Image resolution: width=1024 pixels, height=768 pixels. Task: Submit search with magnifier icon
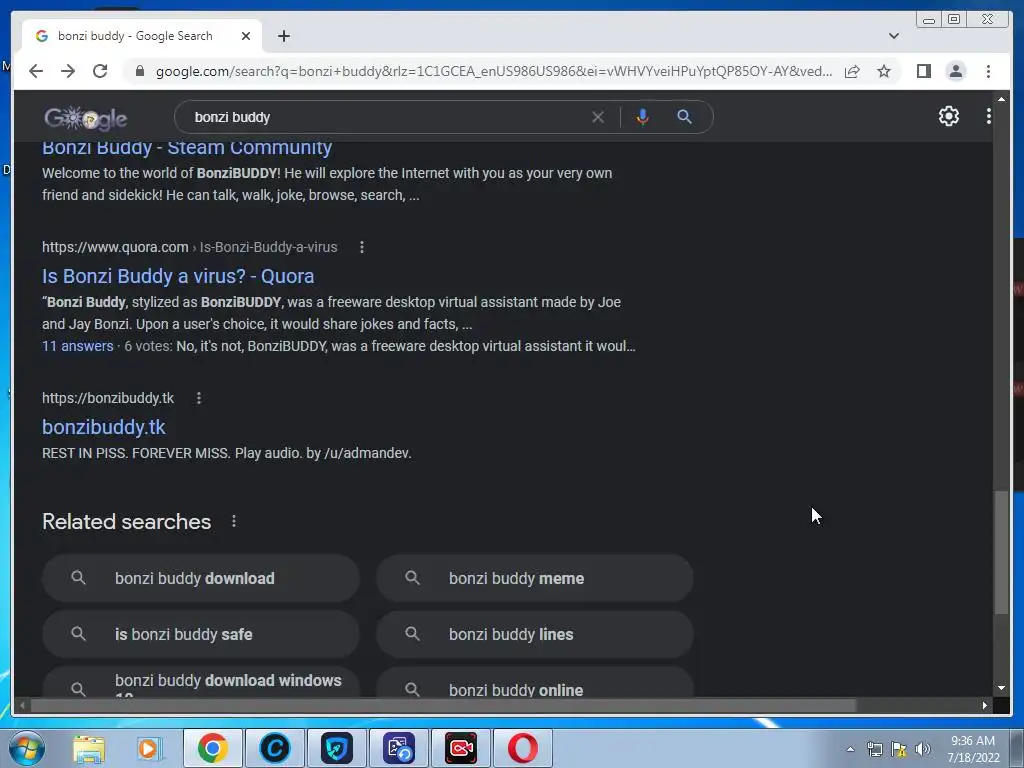pyautogui.click(x=684, y=117)
